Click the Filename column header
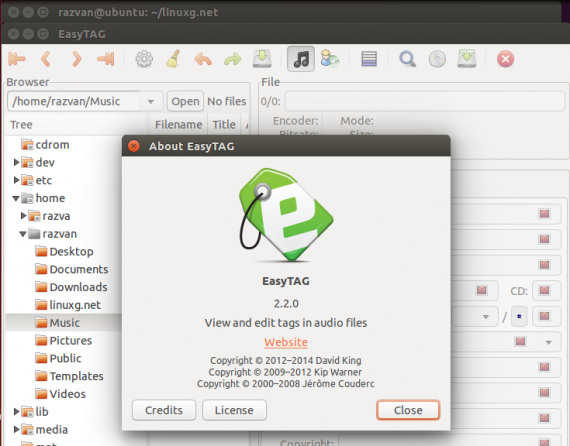 coord(178,125)
